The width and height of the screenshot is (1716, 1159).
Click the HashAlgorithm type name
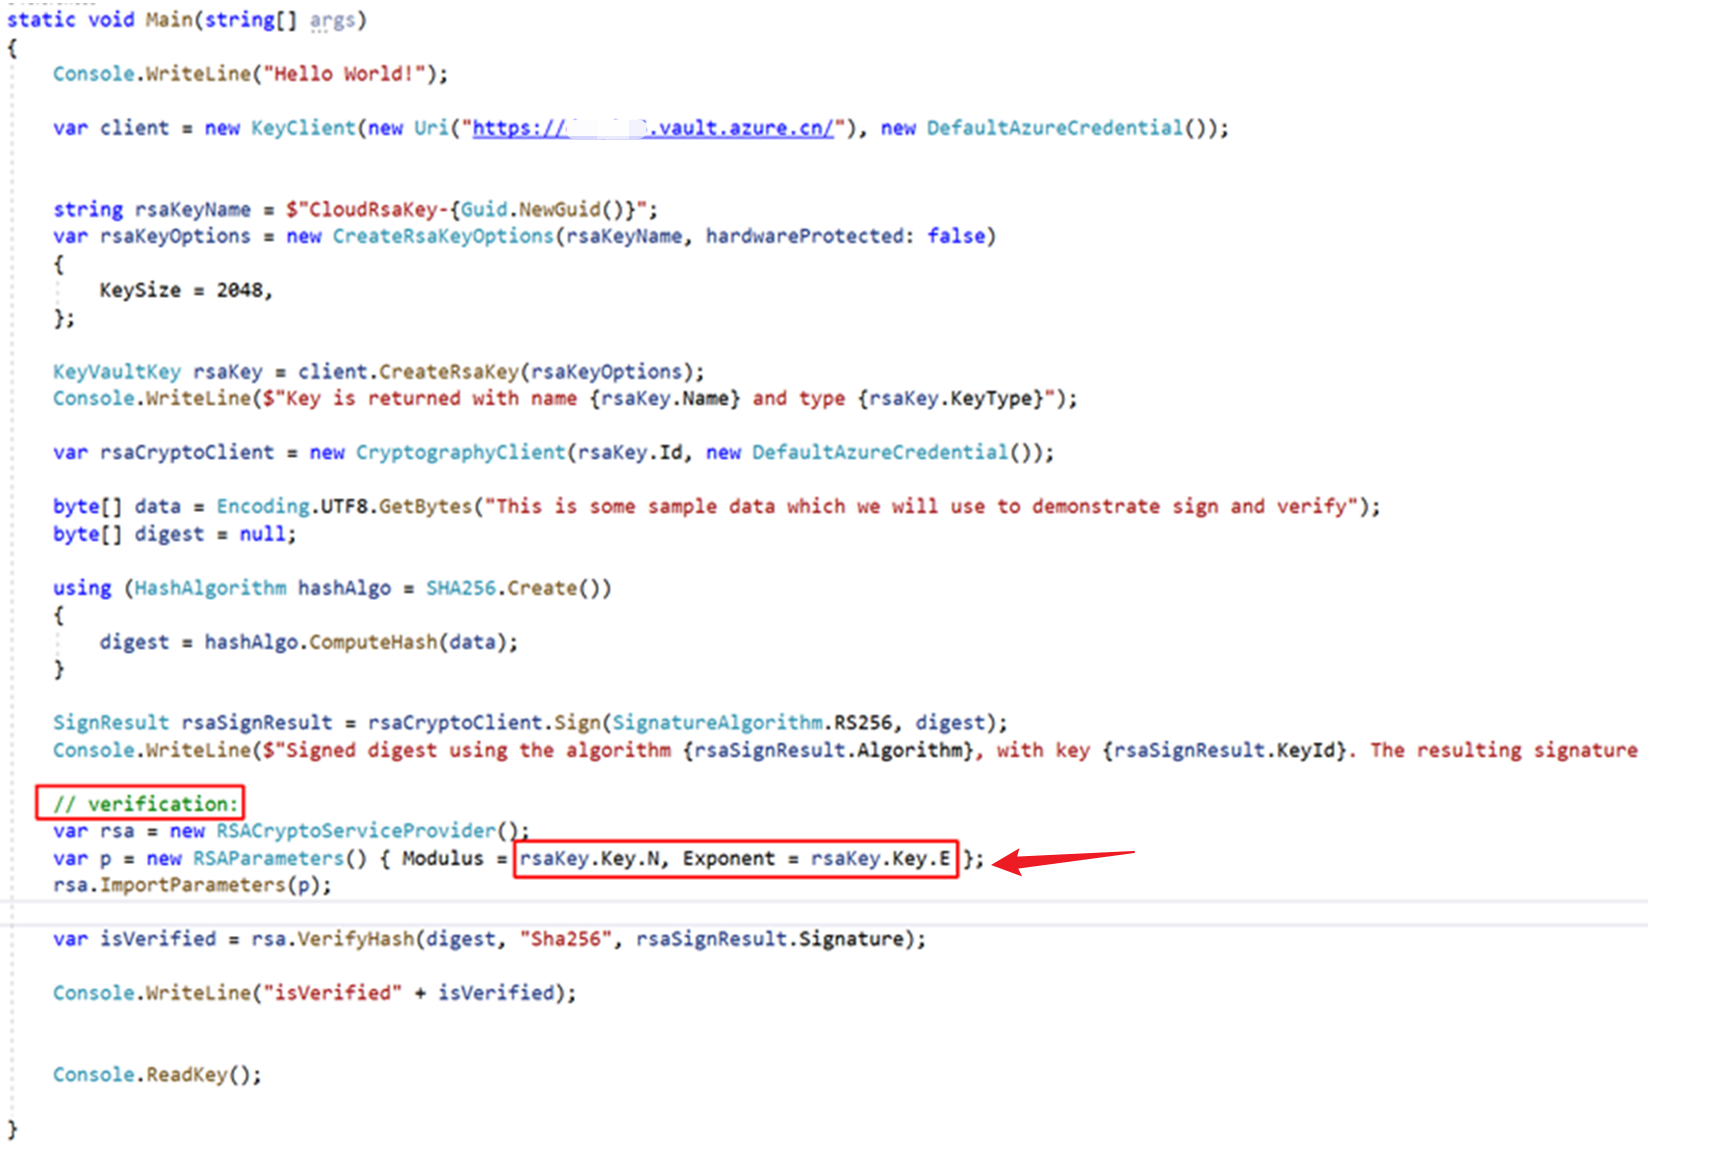210,588
